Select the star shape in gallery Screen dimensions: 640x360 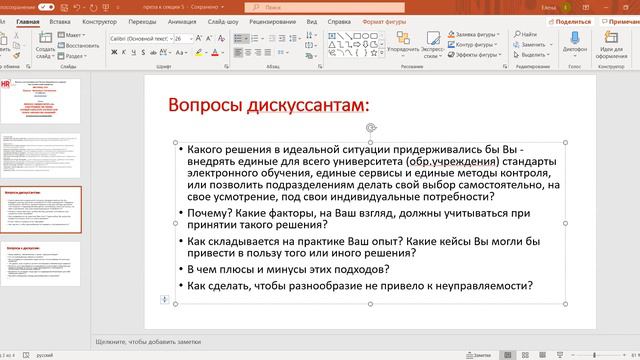coord(373,53)
